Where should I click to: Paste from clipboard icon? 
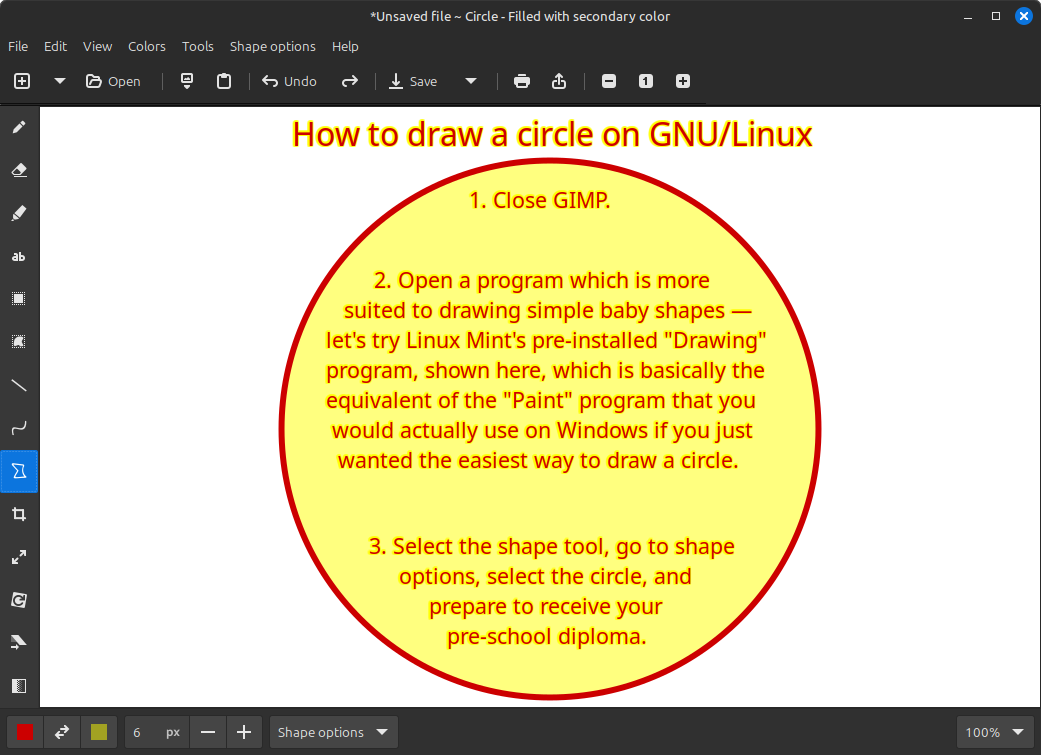click(x=224, y=81)
